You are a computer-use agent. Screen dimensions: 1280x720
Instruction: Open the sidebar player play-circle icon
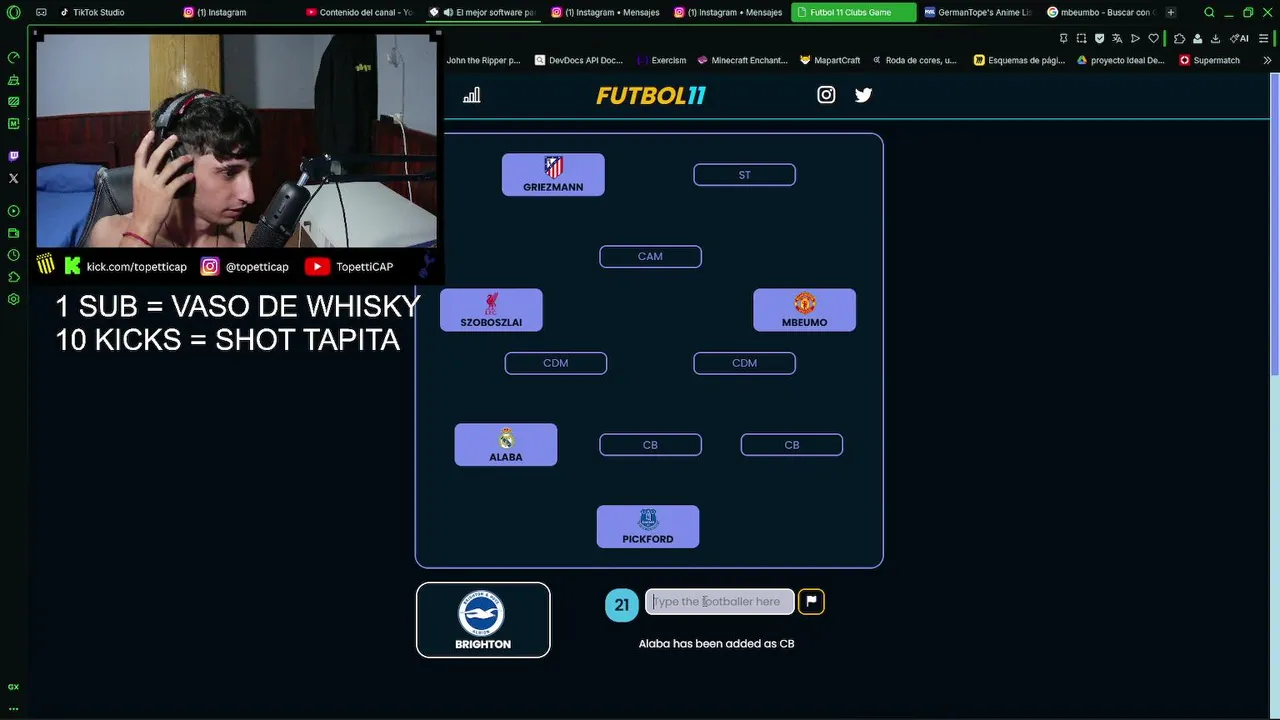tap(14, 211)
